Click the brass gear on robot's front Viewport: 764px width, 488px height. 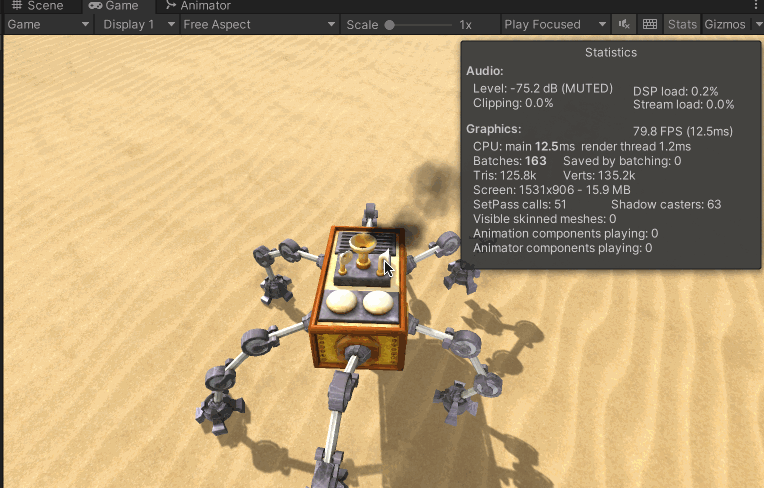[x=353, y=350]
